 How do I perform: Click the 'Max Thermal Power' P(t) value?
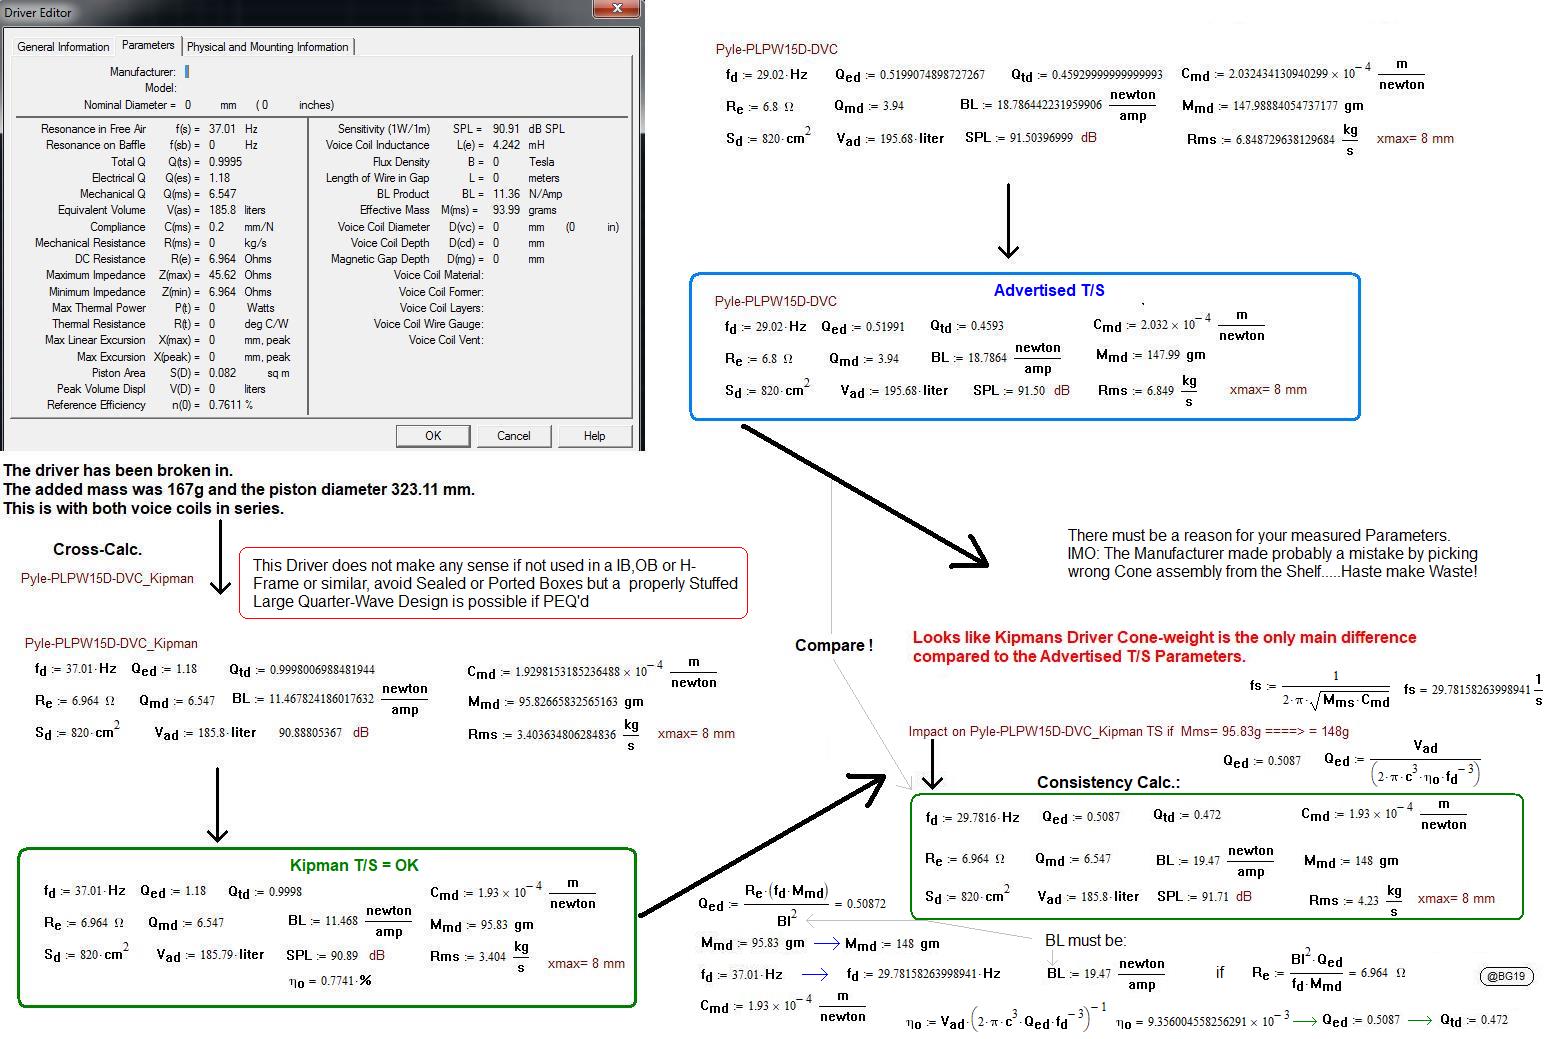click(211, 308)
